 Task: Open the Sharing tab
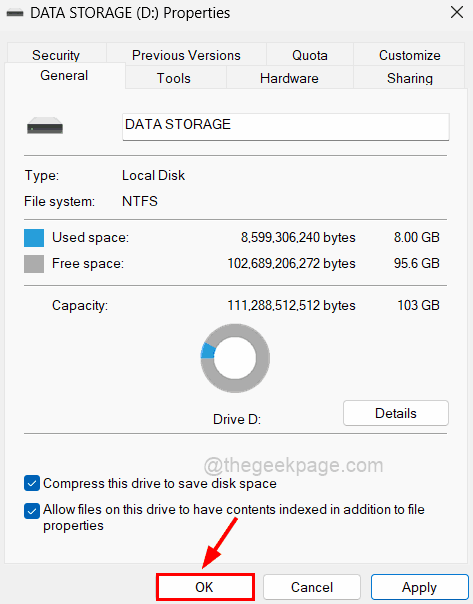point(409,78)
